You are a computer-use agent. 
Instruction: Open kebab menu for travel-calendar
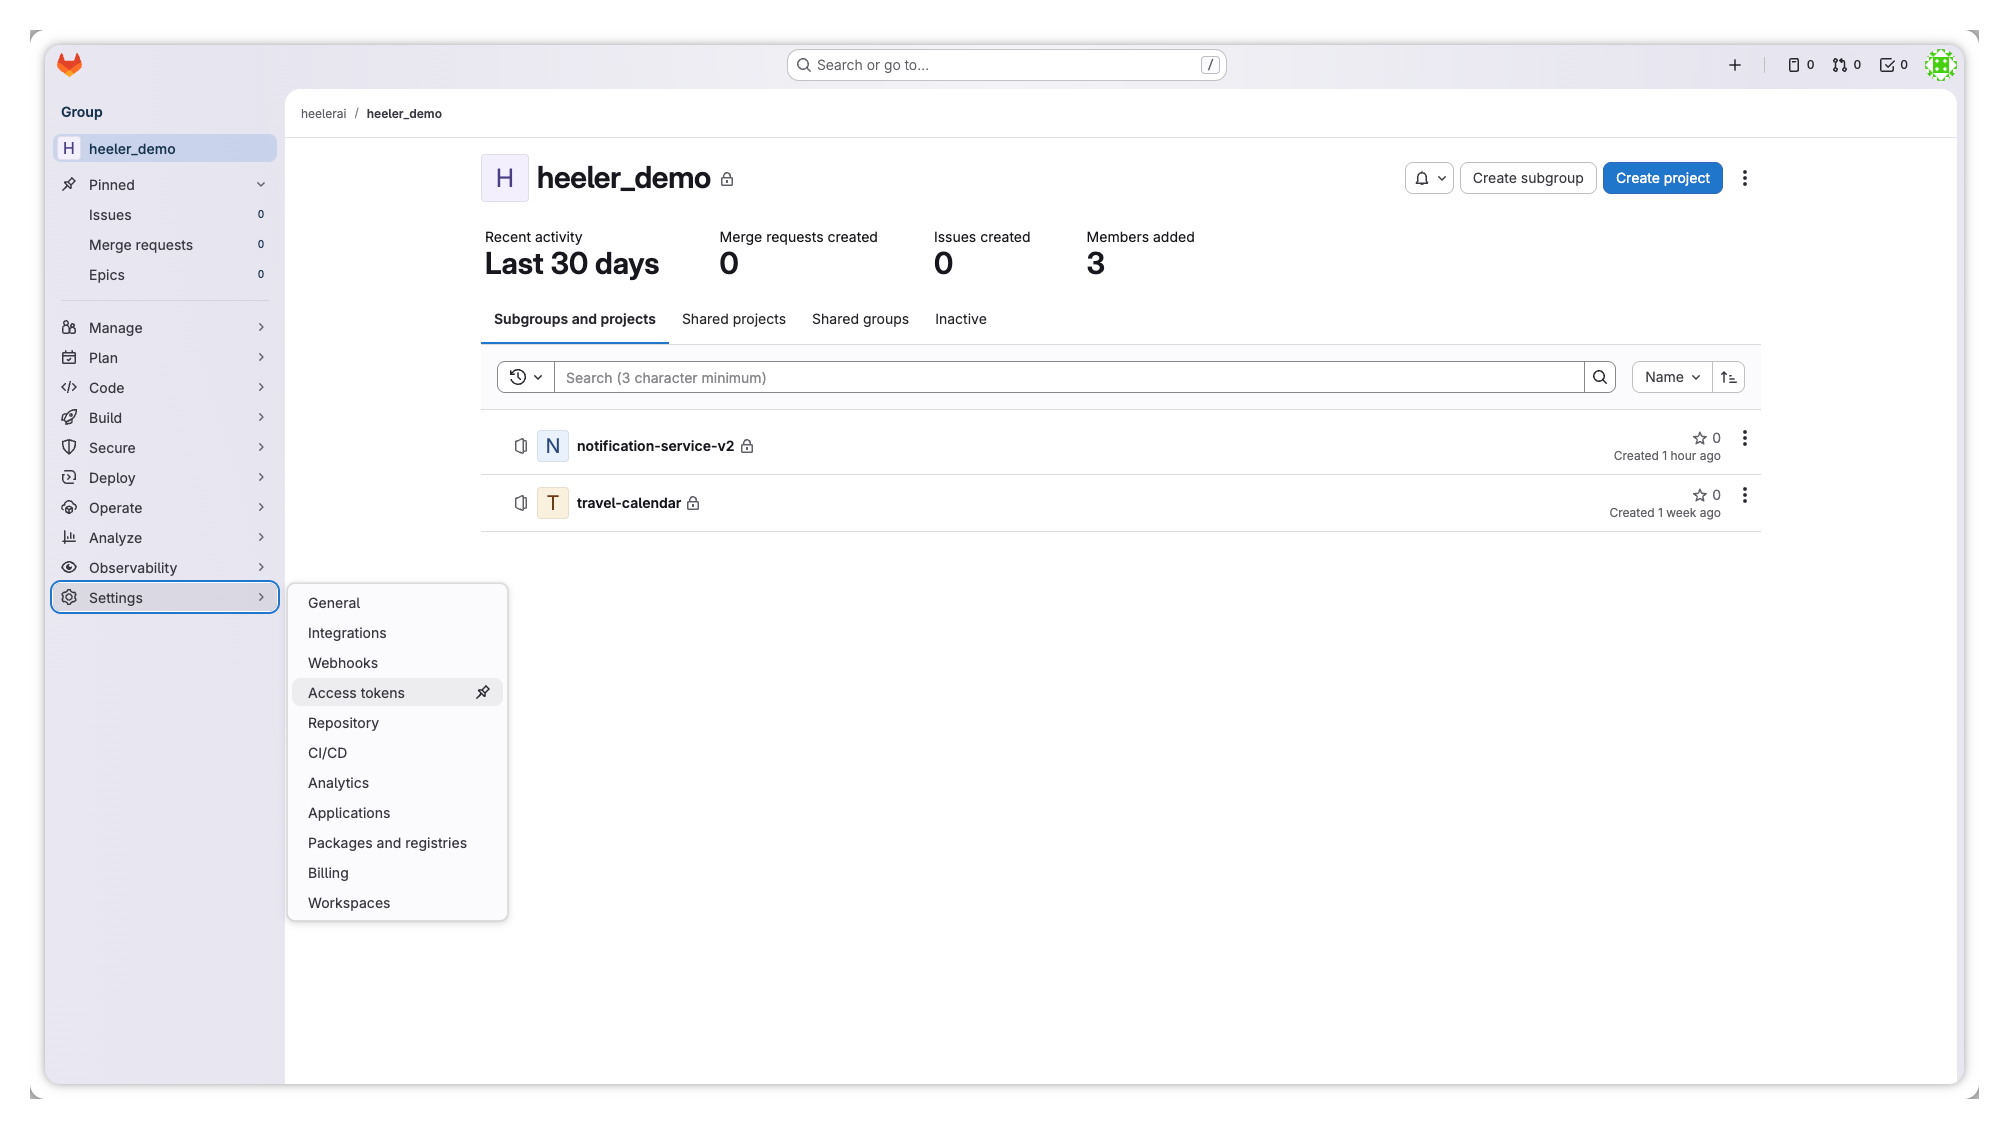(1745, 495)
